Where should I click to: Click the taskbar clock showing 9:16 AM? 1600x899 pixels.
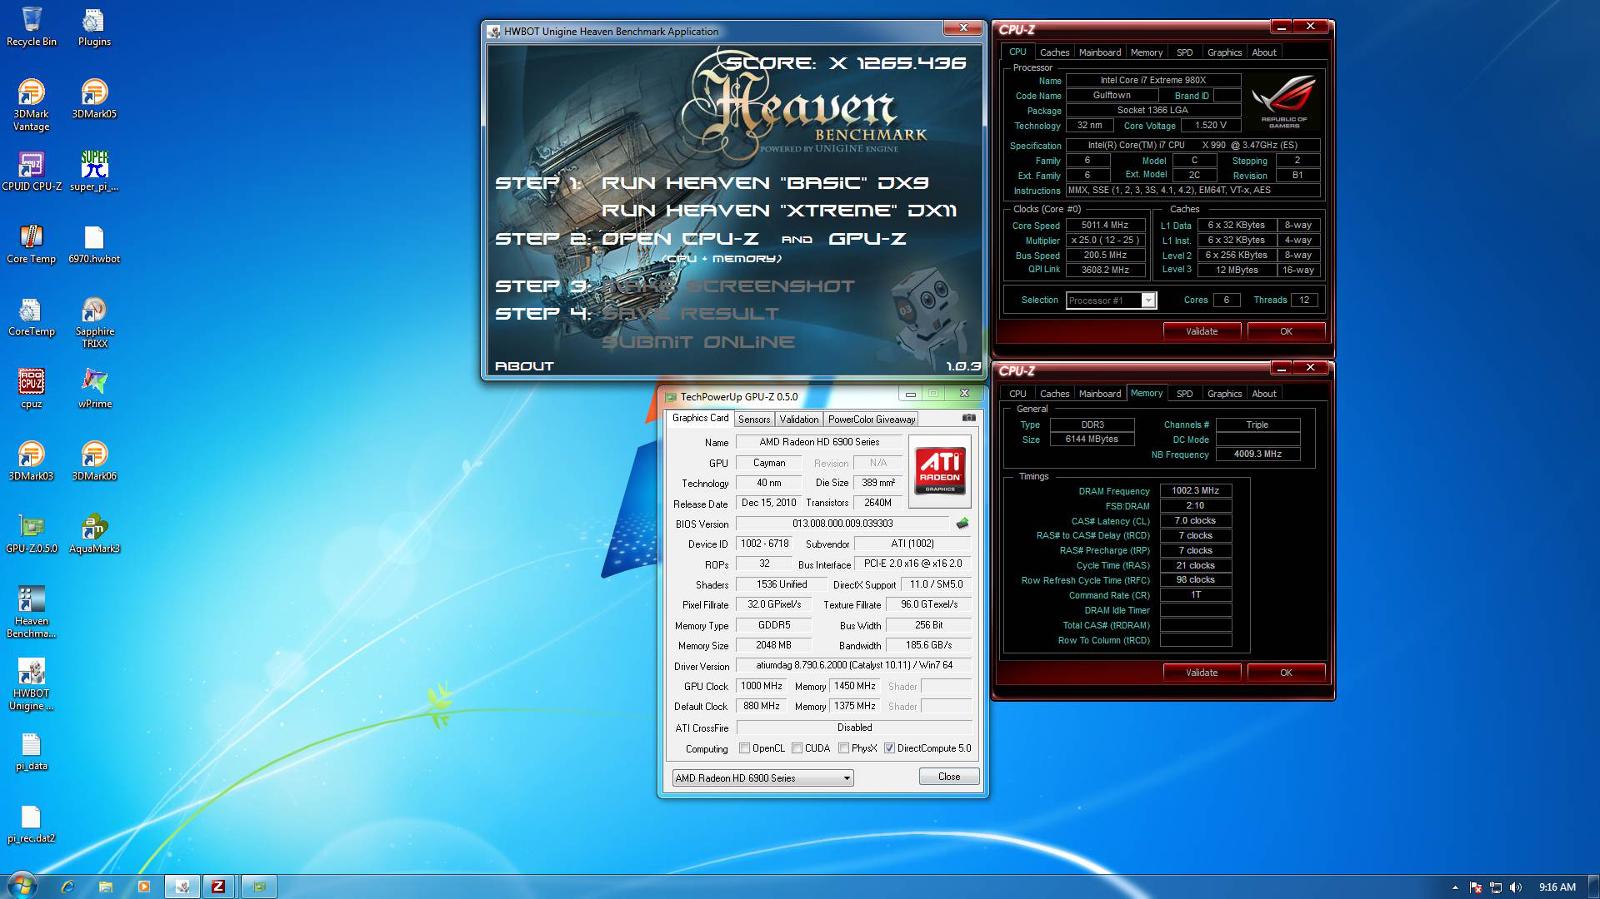pos(1557,887)
